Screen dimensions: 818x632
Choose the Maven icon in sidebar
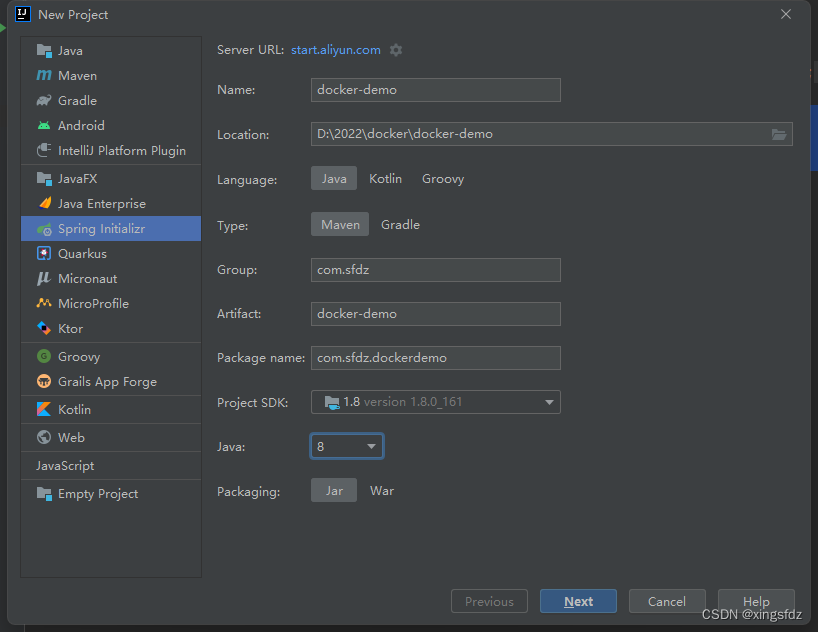pos(44,76)
